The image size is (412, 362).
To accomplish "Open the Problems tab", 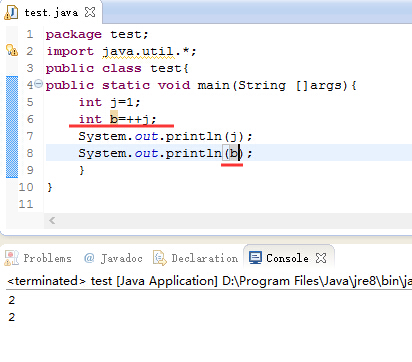I will (x=38, y=258).
